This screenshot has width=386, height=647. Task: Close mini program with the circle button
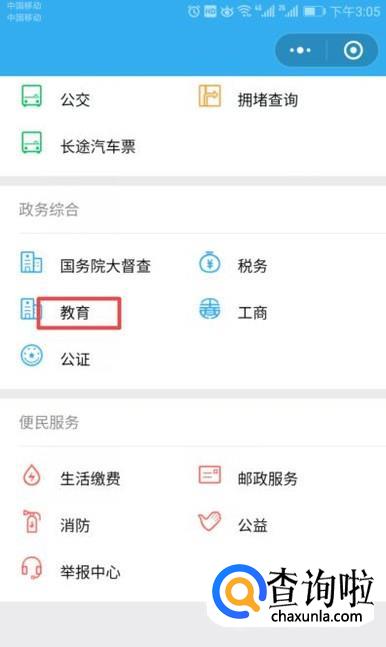[x=353, y=50]
